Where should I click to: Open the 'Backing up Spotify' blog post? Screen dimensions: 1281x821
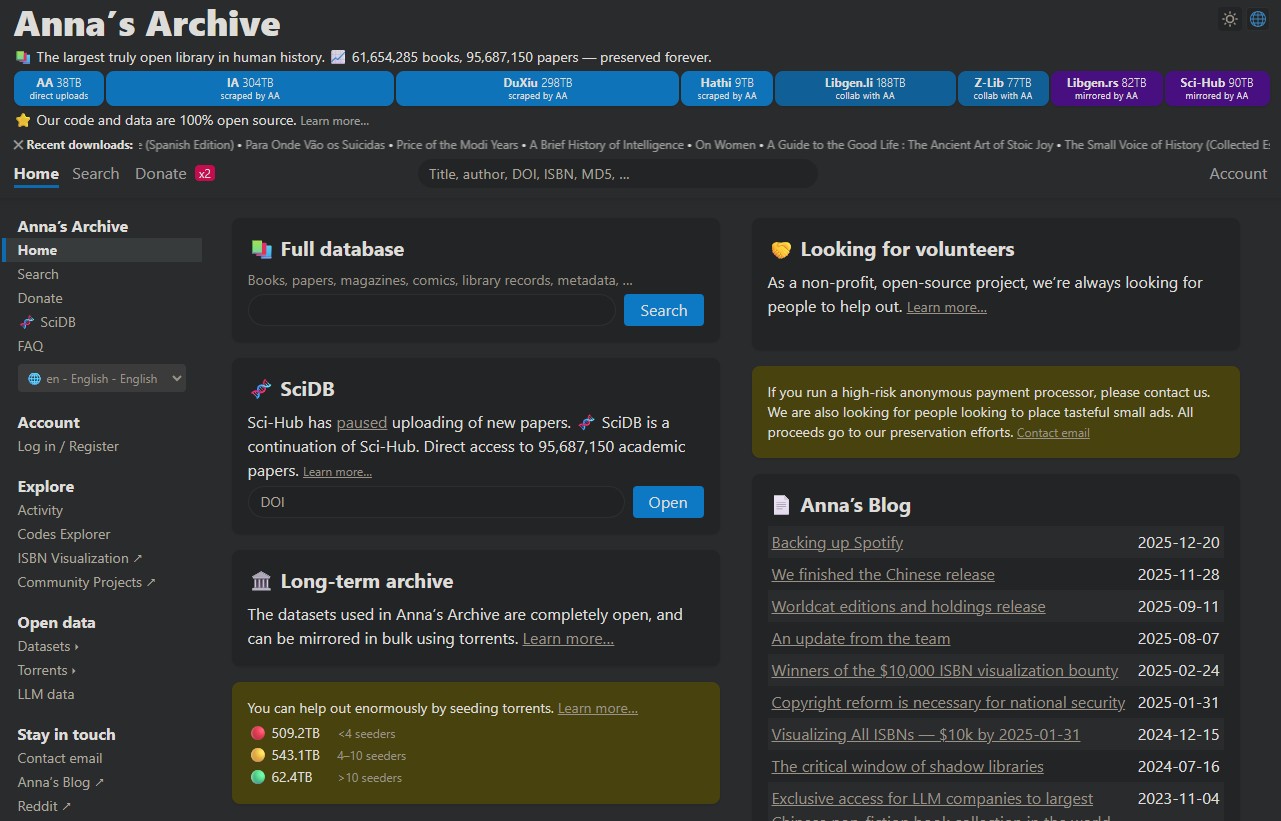837,542
